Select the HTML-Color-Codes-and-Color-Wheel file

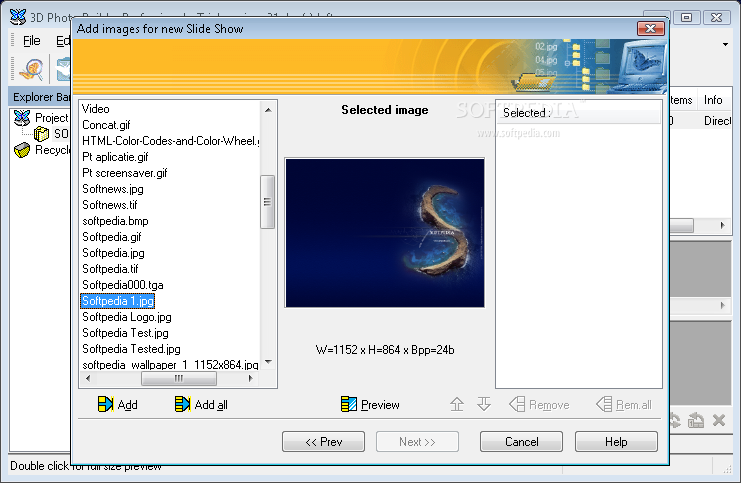tap(171, 141)
